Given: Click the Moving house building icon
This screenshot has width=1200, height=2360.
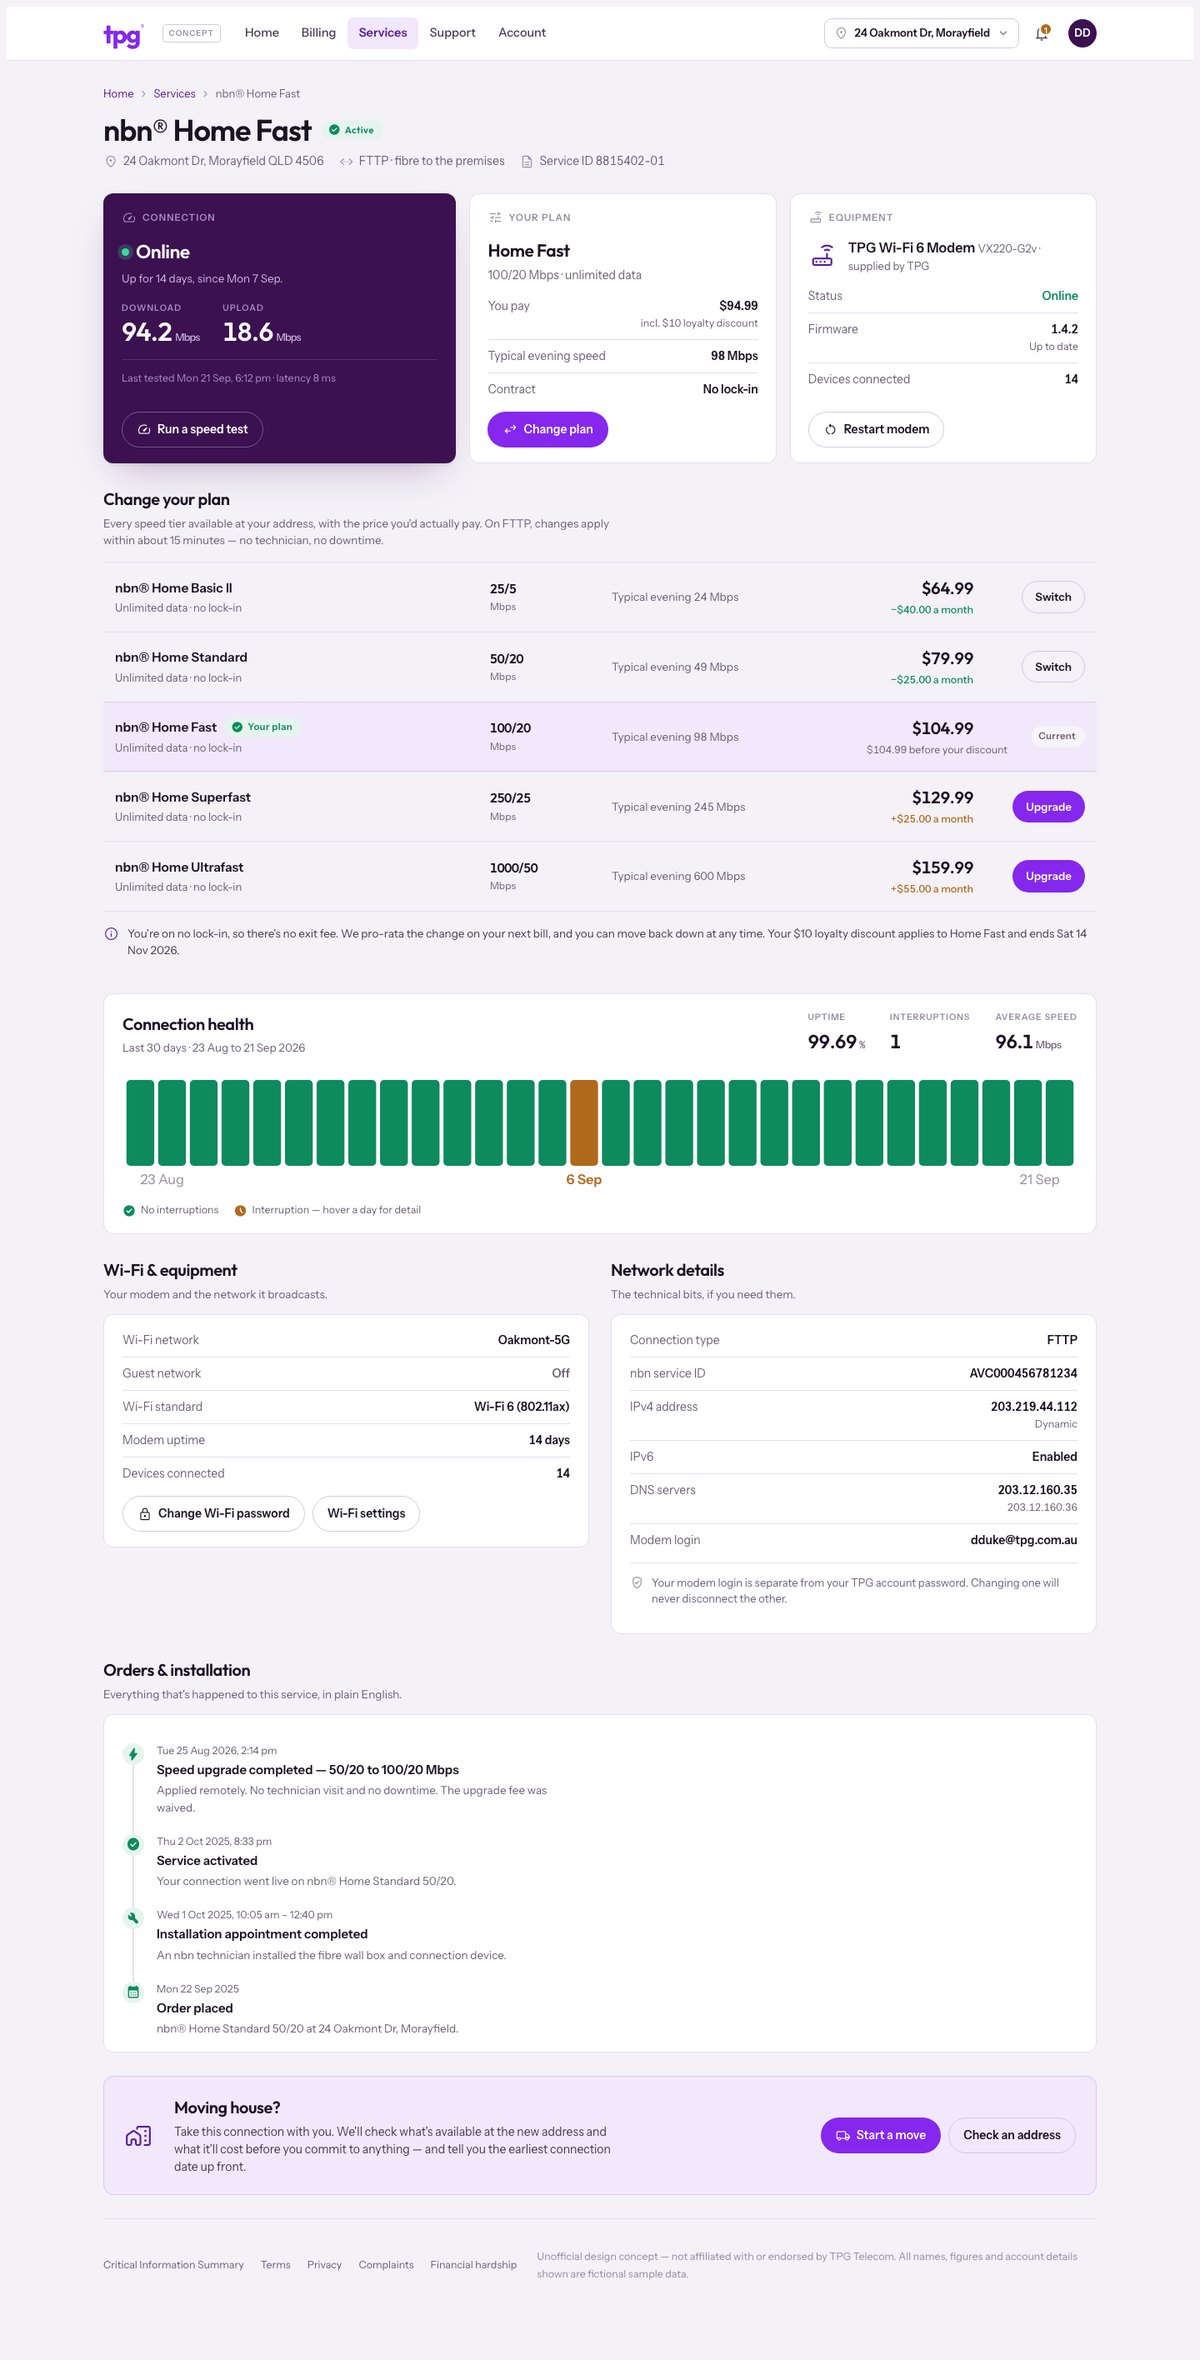Looking at the screenshot, I should point(138,2136).
